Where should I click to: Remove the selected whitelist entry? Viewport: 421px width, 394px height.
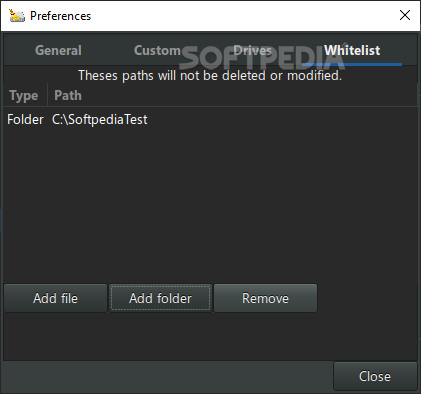[265, 298]
